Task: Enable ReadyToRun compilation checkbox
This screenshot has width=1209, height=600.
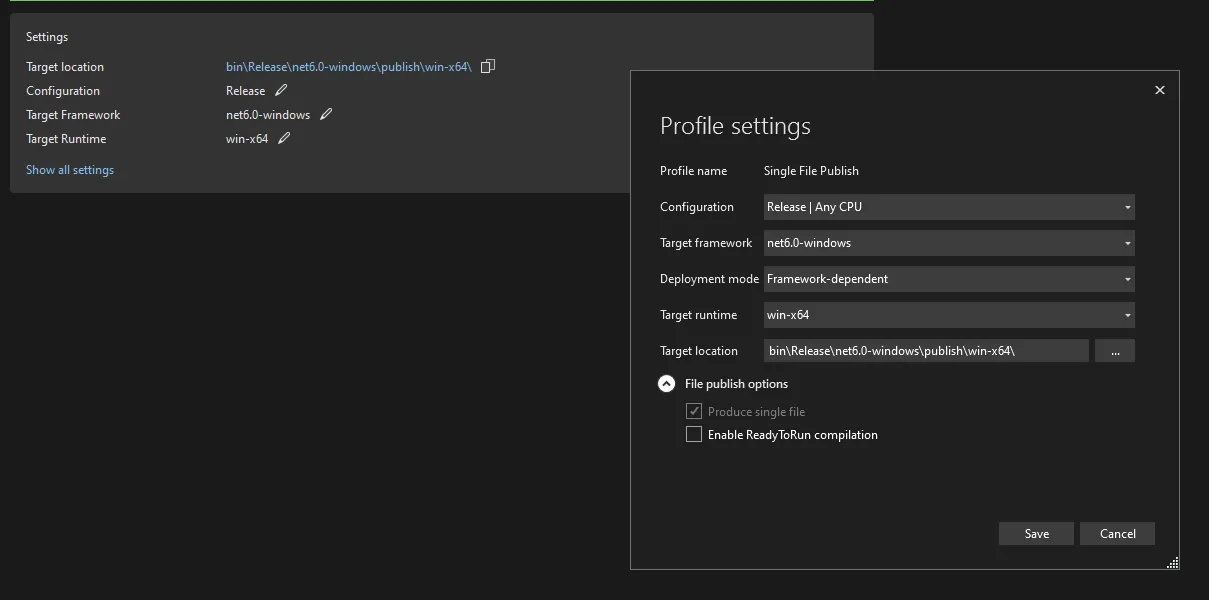Action: [694, 435]
